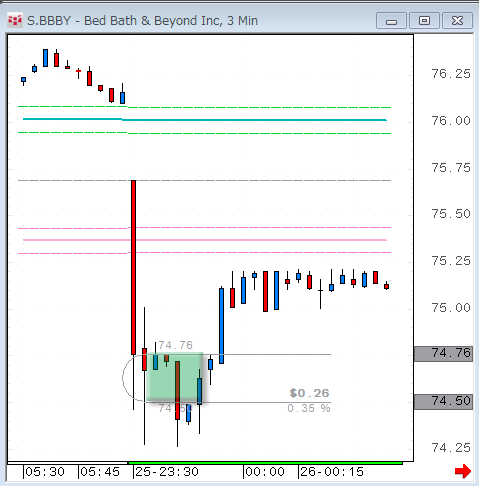Click the 75.00 price axis label
479x486 pixels.
(x=451, y=308)
